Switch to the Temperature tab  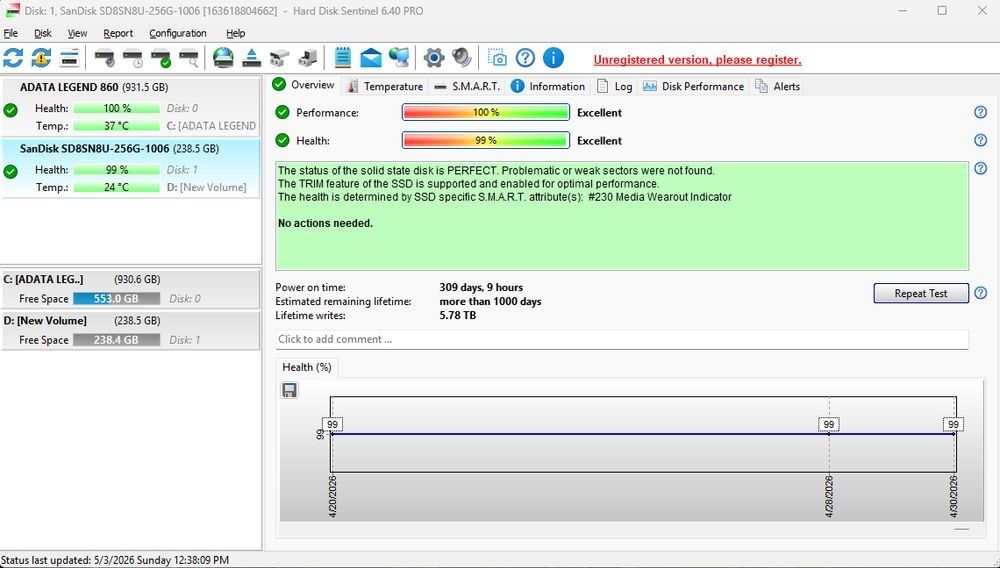pos(386,86)
